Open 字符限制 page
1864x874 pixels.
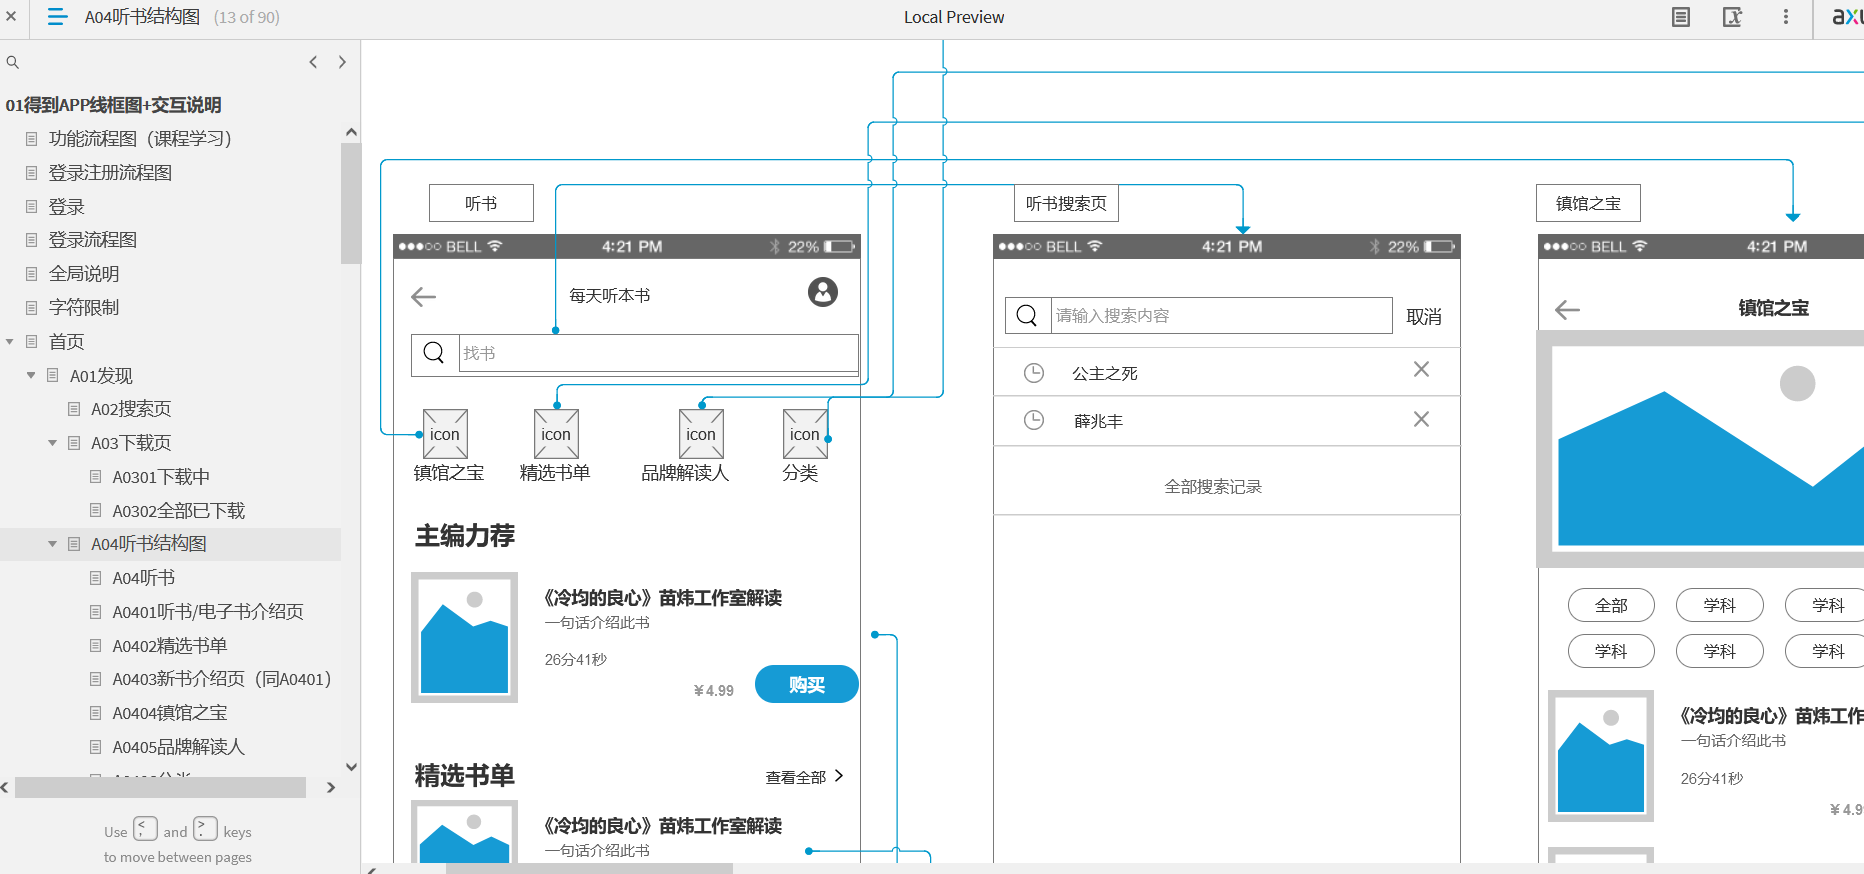pos(84,308)
